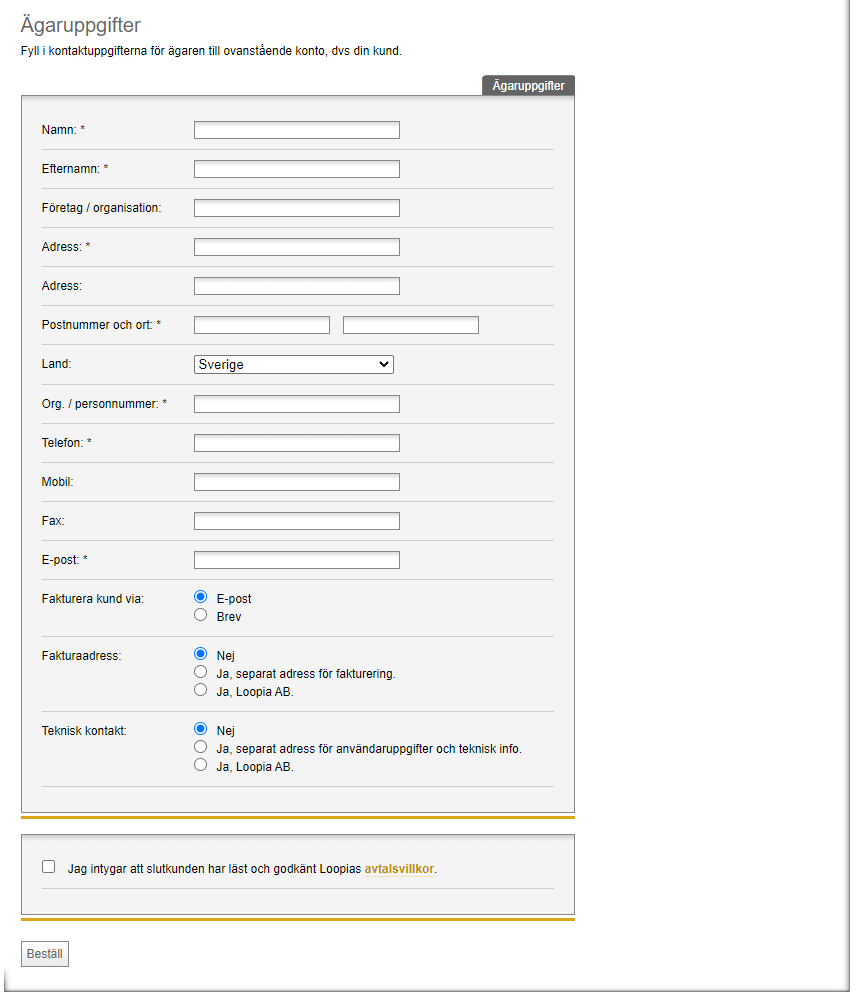856x994 pixels.
Task: Click the Efternamn text field
Action: point(297,169)
